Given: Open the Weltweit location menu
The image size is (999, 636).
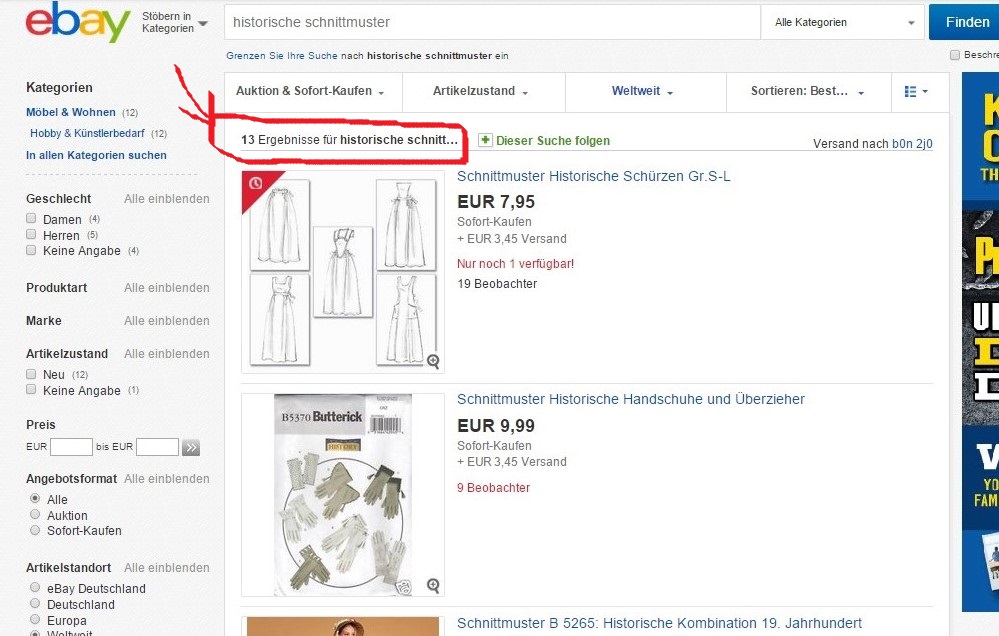Looking at the screenshot, I should tap(642, 92).
